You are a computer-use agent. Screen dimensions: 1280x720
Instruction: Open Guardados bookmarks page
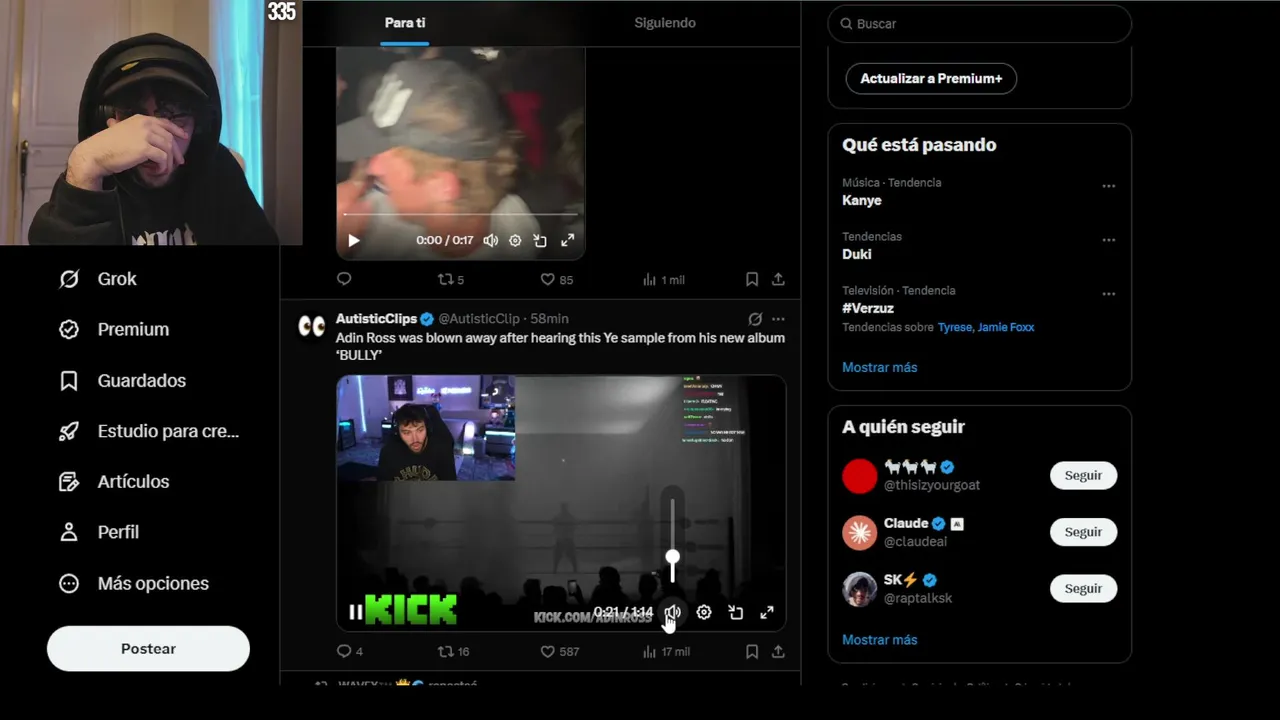point(123,380)
